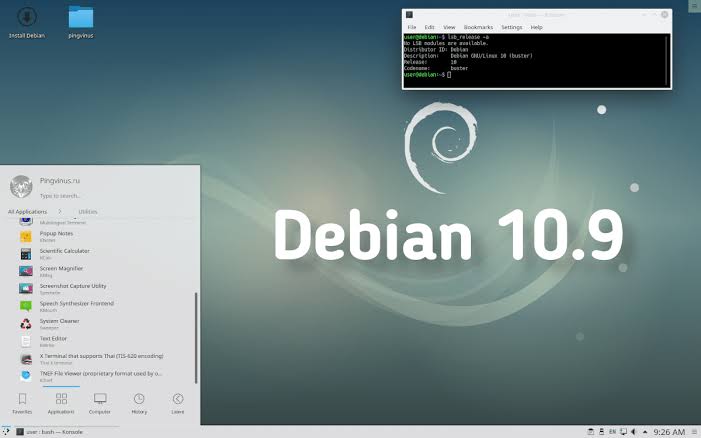Click All Applications breadcrumb in launcher
The width and height of the screenshot is (701, 438).
click(27, 212)
